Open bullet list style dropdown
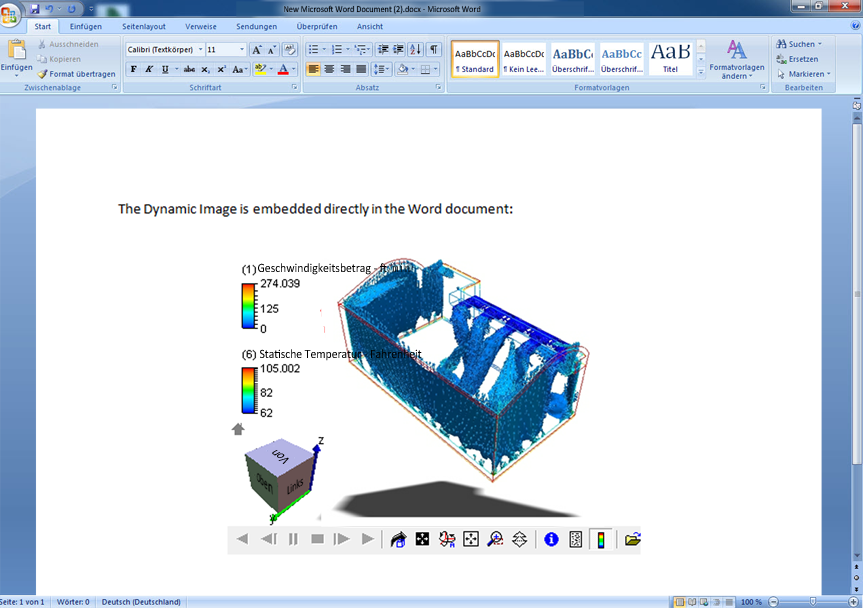This screenshot has height=608, width=863. 324,50
